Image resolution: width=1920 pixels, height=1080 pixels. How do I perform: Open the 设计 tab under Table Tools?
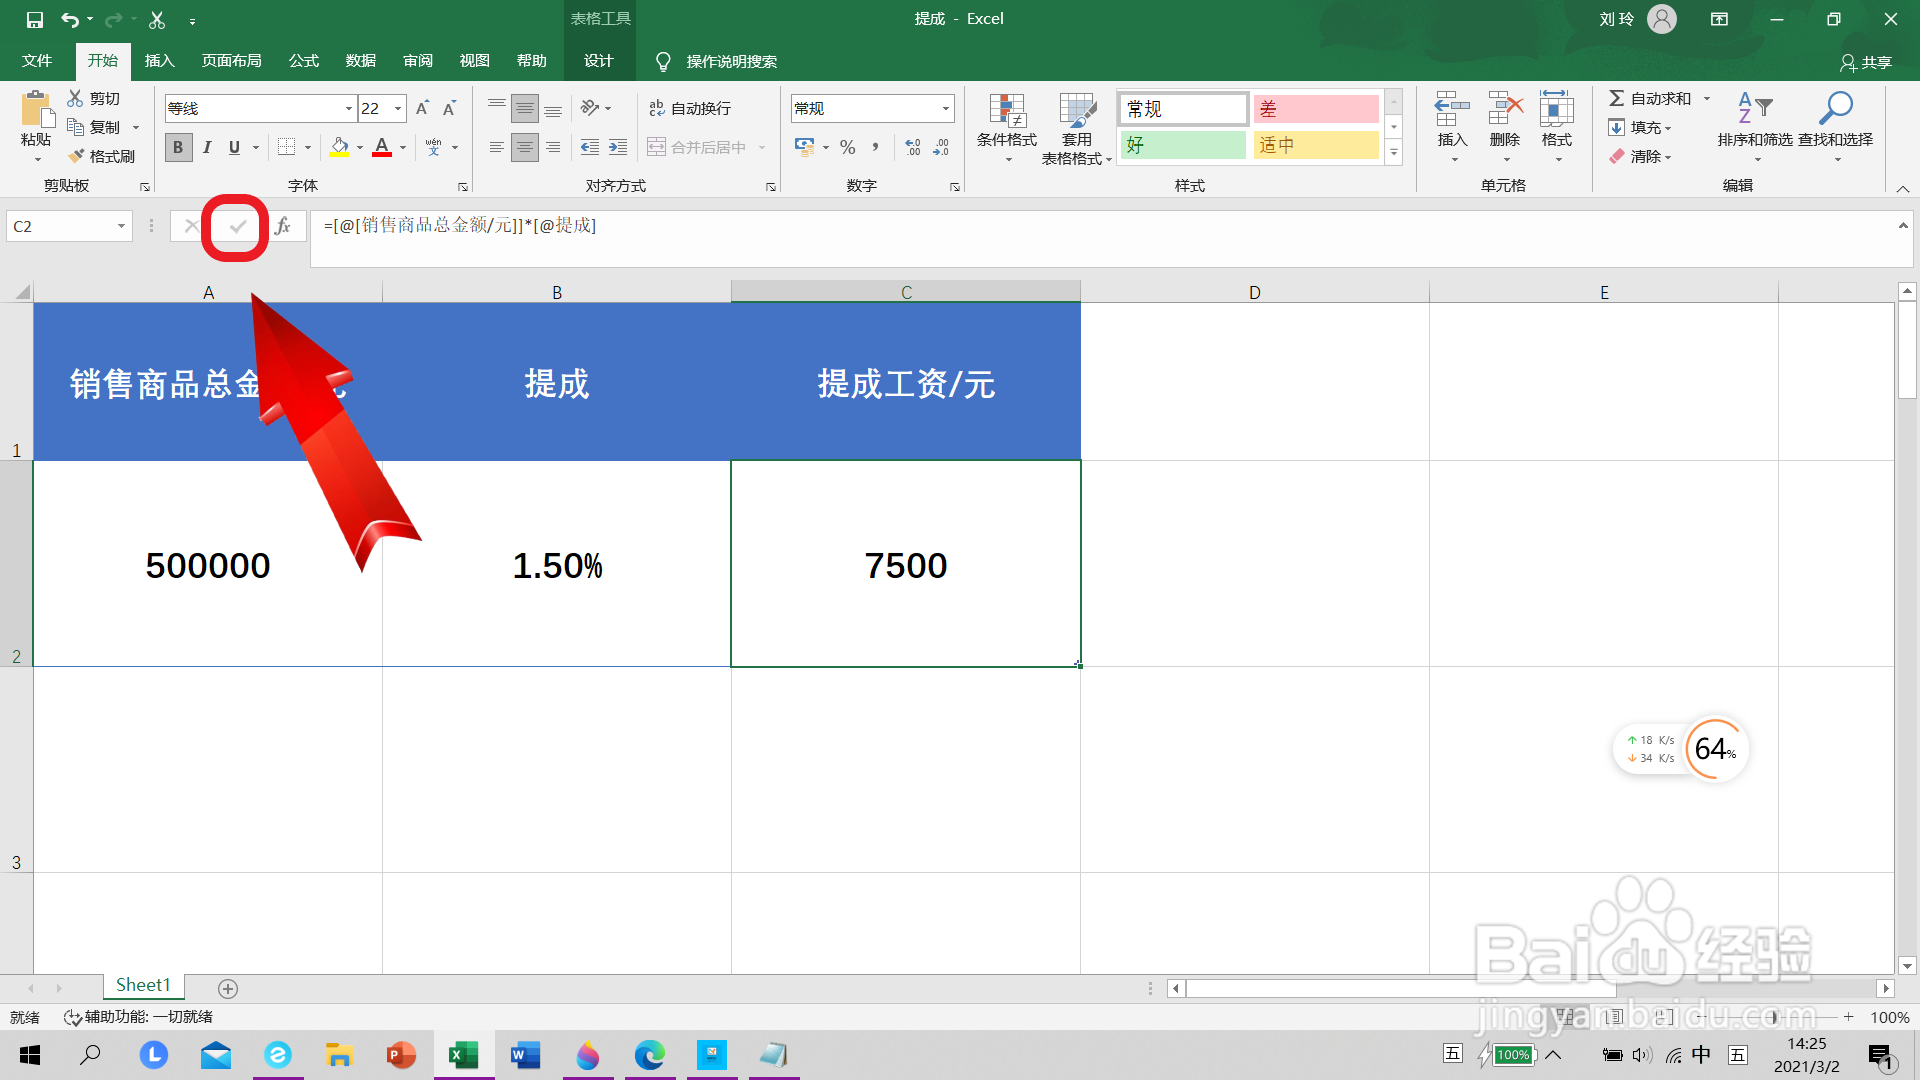[599, 60]
